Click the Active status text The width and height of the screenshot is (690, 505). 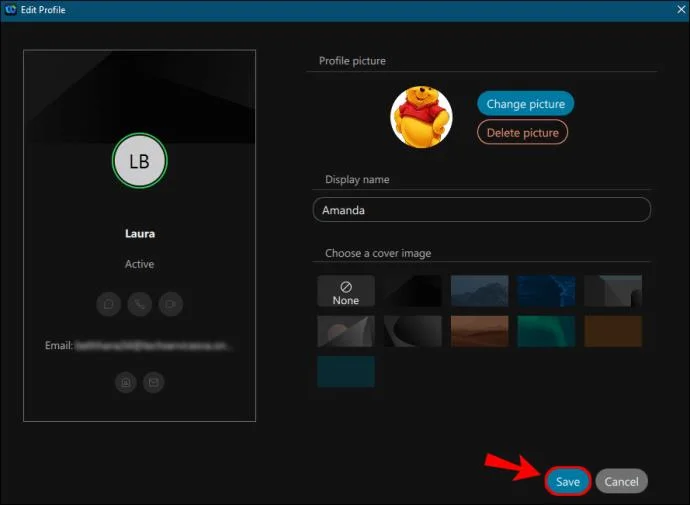tap(139, 264)
